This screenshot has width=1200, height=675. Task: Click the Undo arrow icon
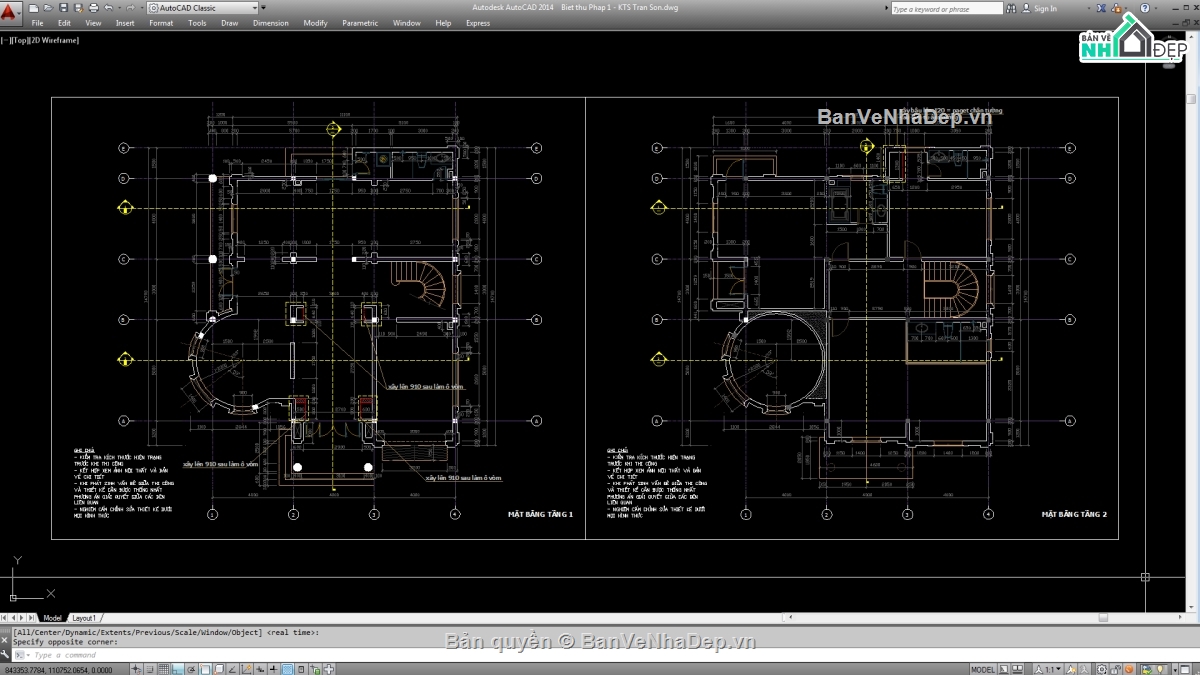pyautogui.click(x=108, y=8)
